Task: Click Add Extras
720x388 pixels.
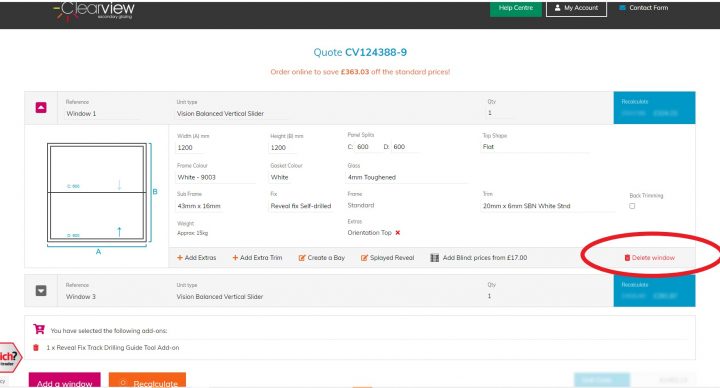Action: (x=197, y=258)
